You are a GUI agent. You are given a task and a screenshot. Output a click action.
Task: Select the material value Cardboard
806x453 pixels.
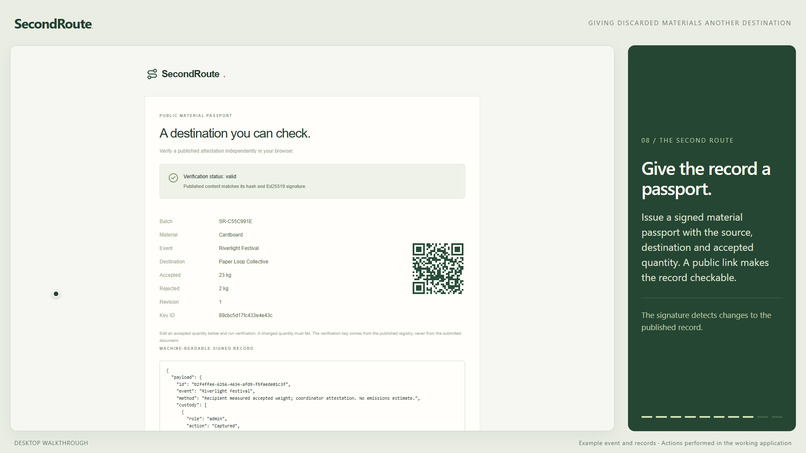[x=231, y=235]
